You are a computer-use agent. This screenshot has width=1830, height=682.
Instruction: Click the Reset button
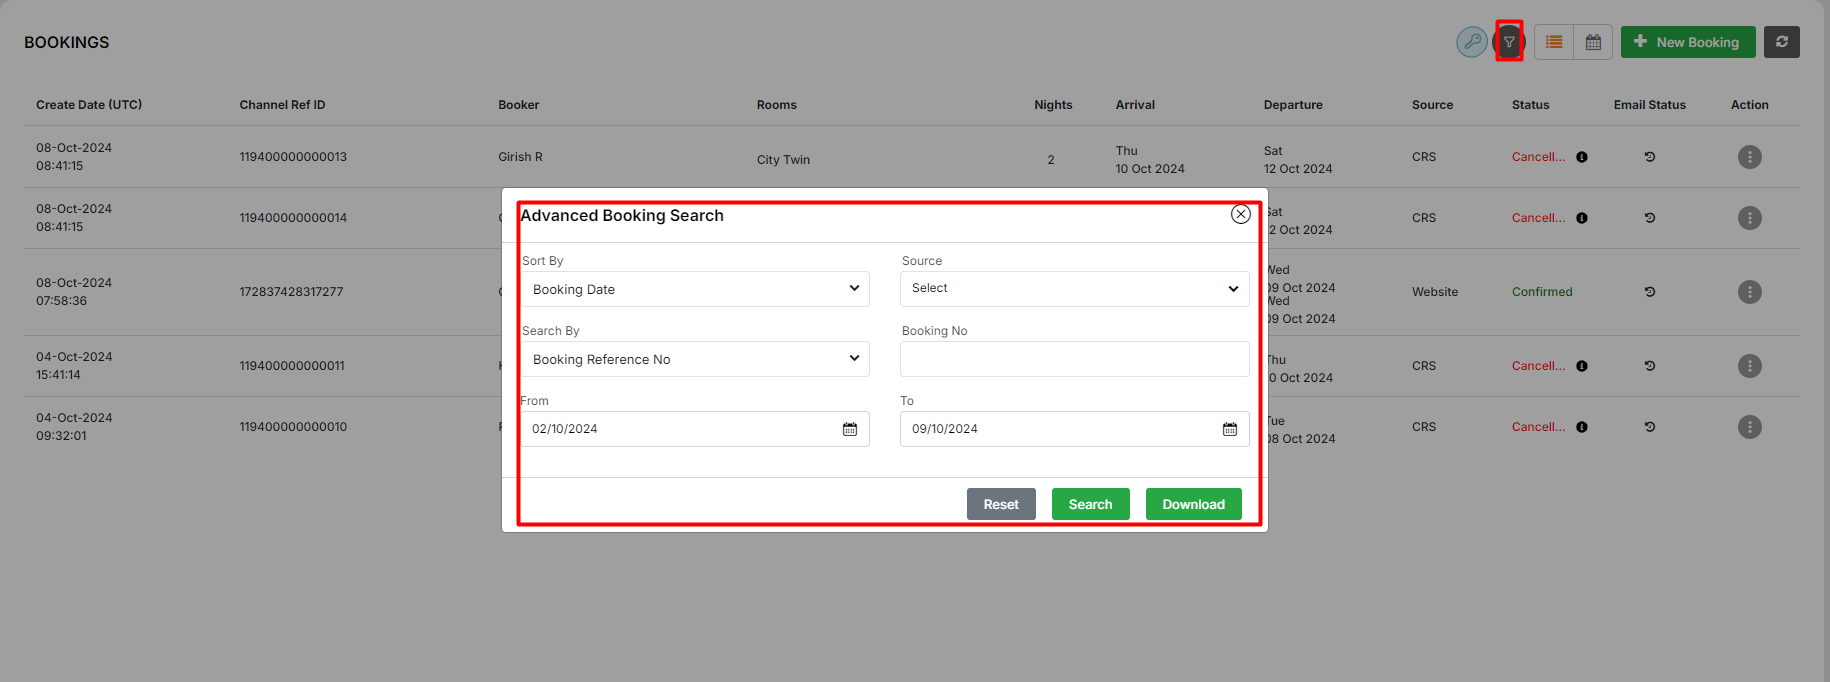coord(1000,504)
